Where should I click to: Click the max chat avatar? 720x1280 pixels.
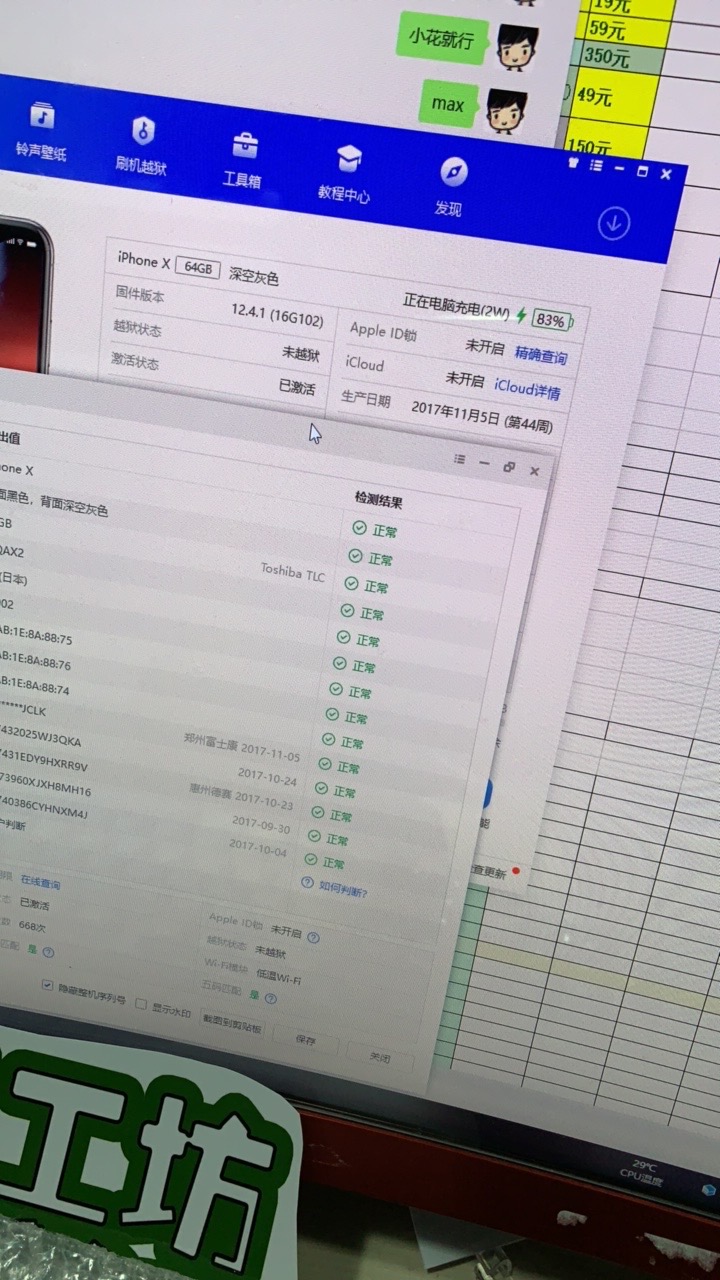coord(506,110)
